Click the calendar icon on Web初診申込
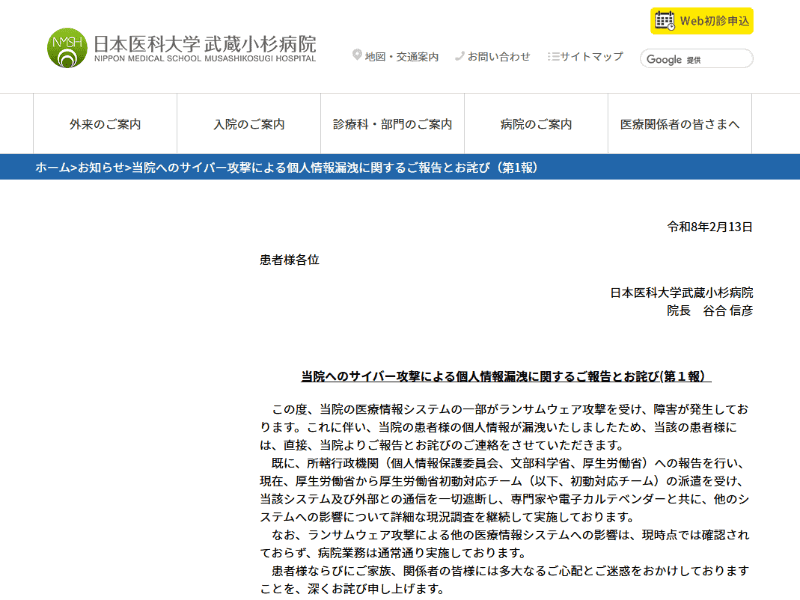800x600 pixels. pyautogui.click(x=664, y=20)
